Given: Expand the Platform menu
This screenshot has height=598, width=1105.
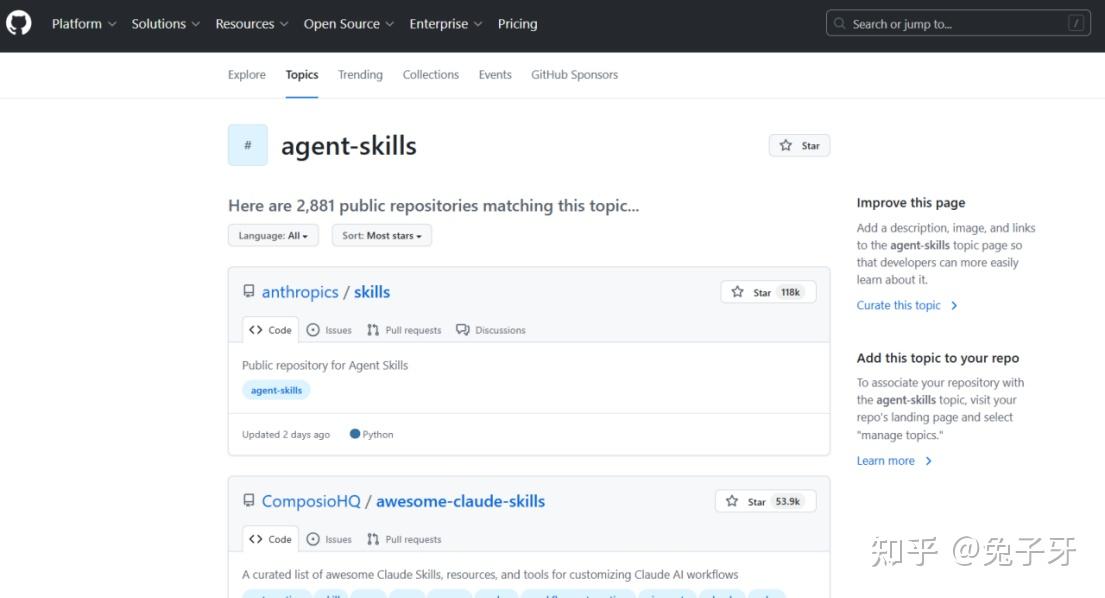Looking at the screenshot, I should point(84,24).
